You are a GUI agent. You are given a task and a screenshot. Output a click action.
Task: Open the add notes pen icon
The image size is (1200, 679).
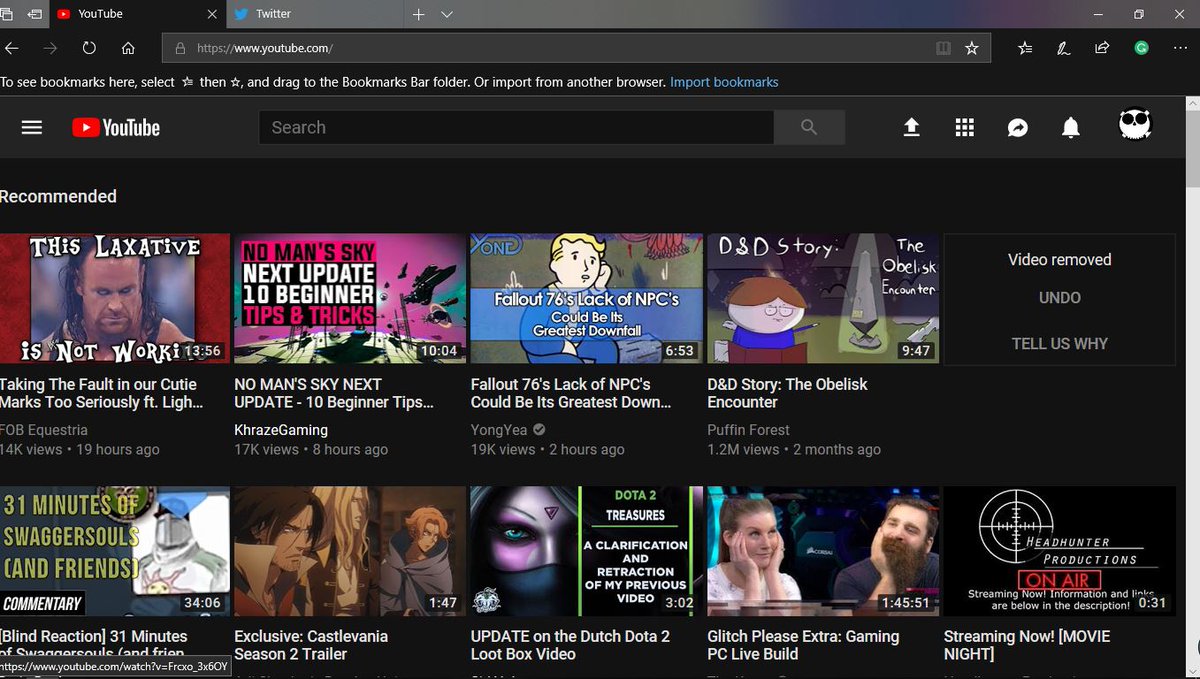pyautogui.click(x=1064, y=47)
